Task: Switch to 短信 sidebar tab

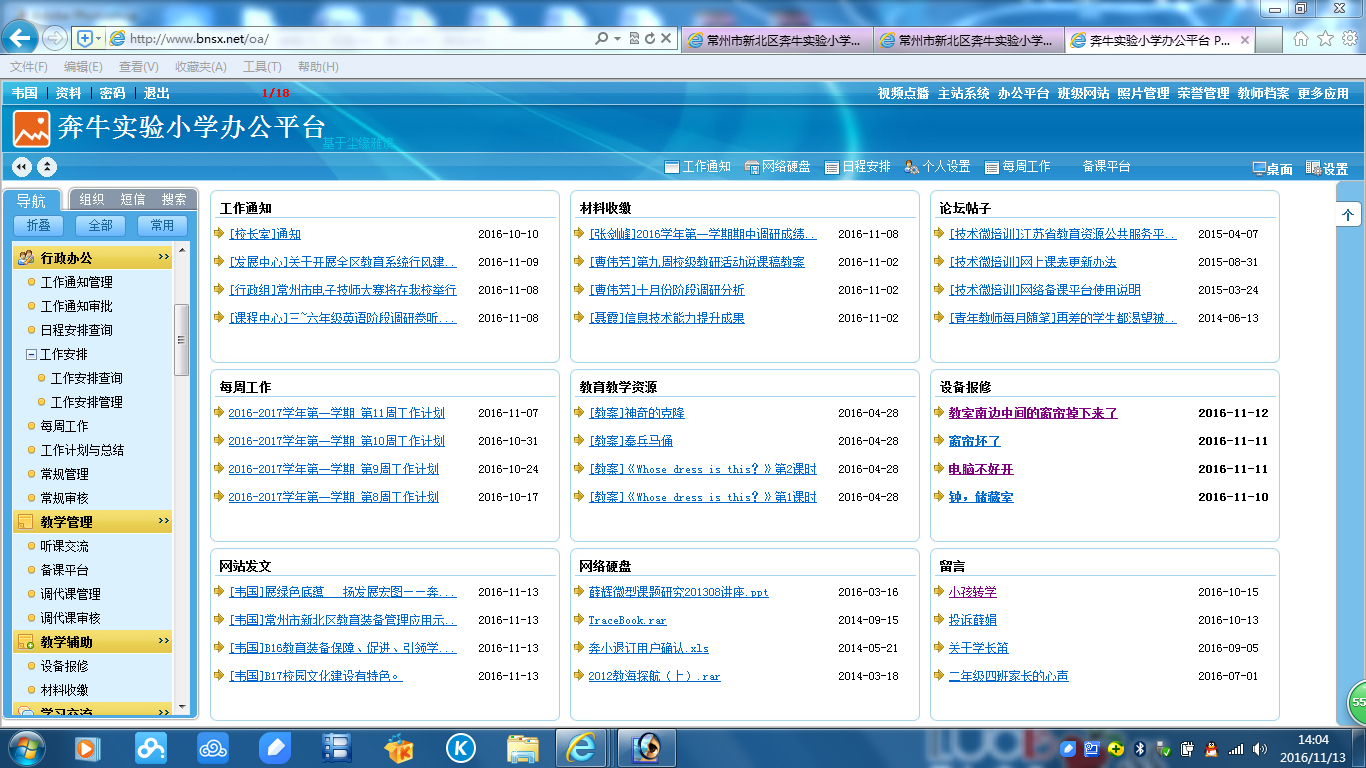Action: pos(132,199)
